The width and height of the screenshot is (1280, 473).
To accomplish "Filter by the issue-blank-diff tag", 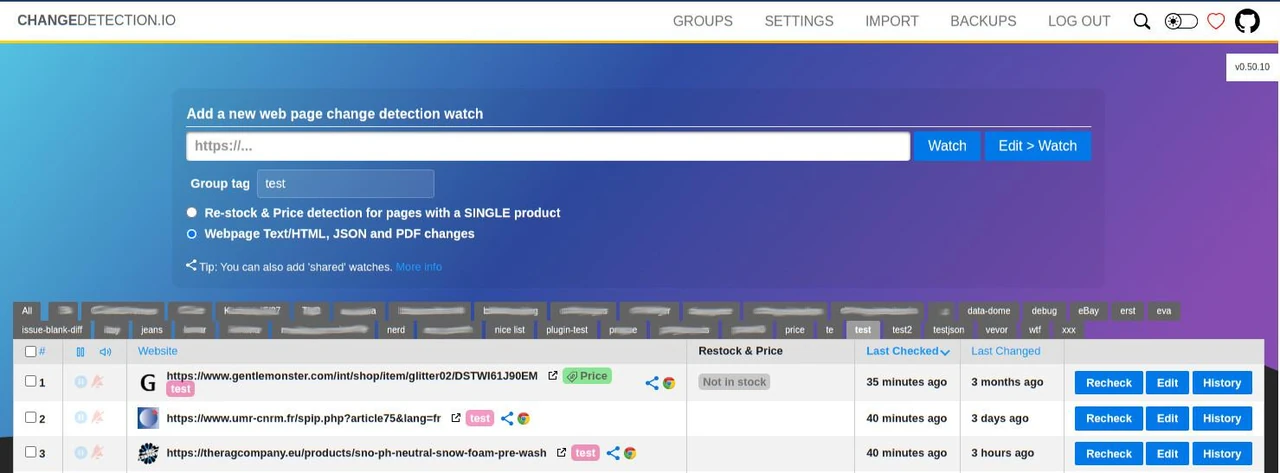I will [x=52, y=330].
